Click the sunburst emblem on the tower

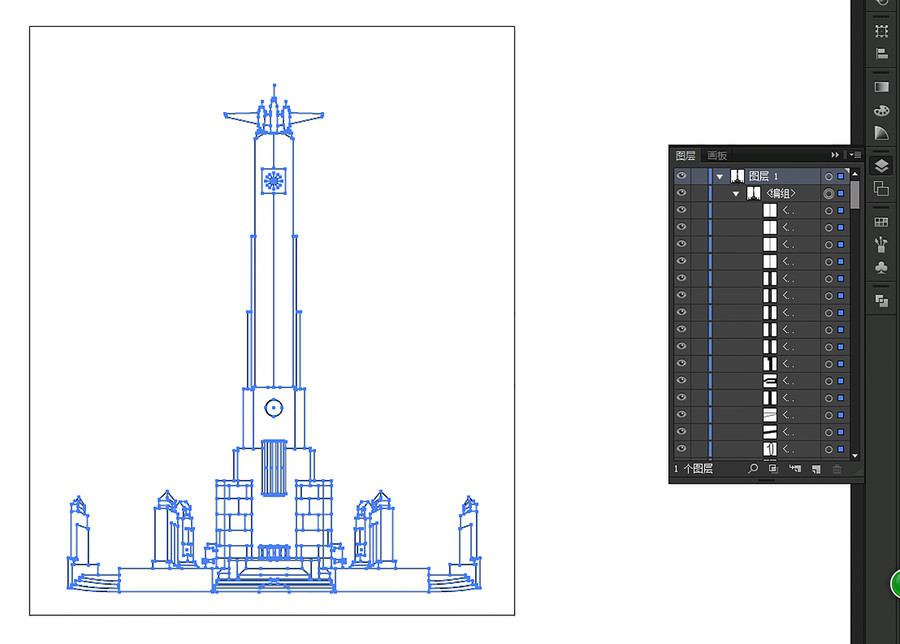pos(274,181)
